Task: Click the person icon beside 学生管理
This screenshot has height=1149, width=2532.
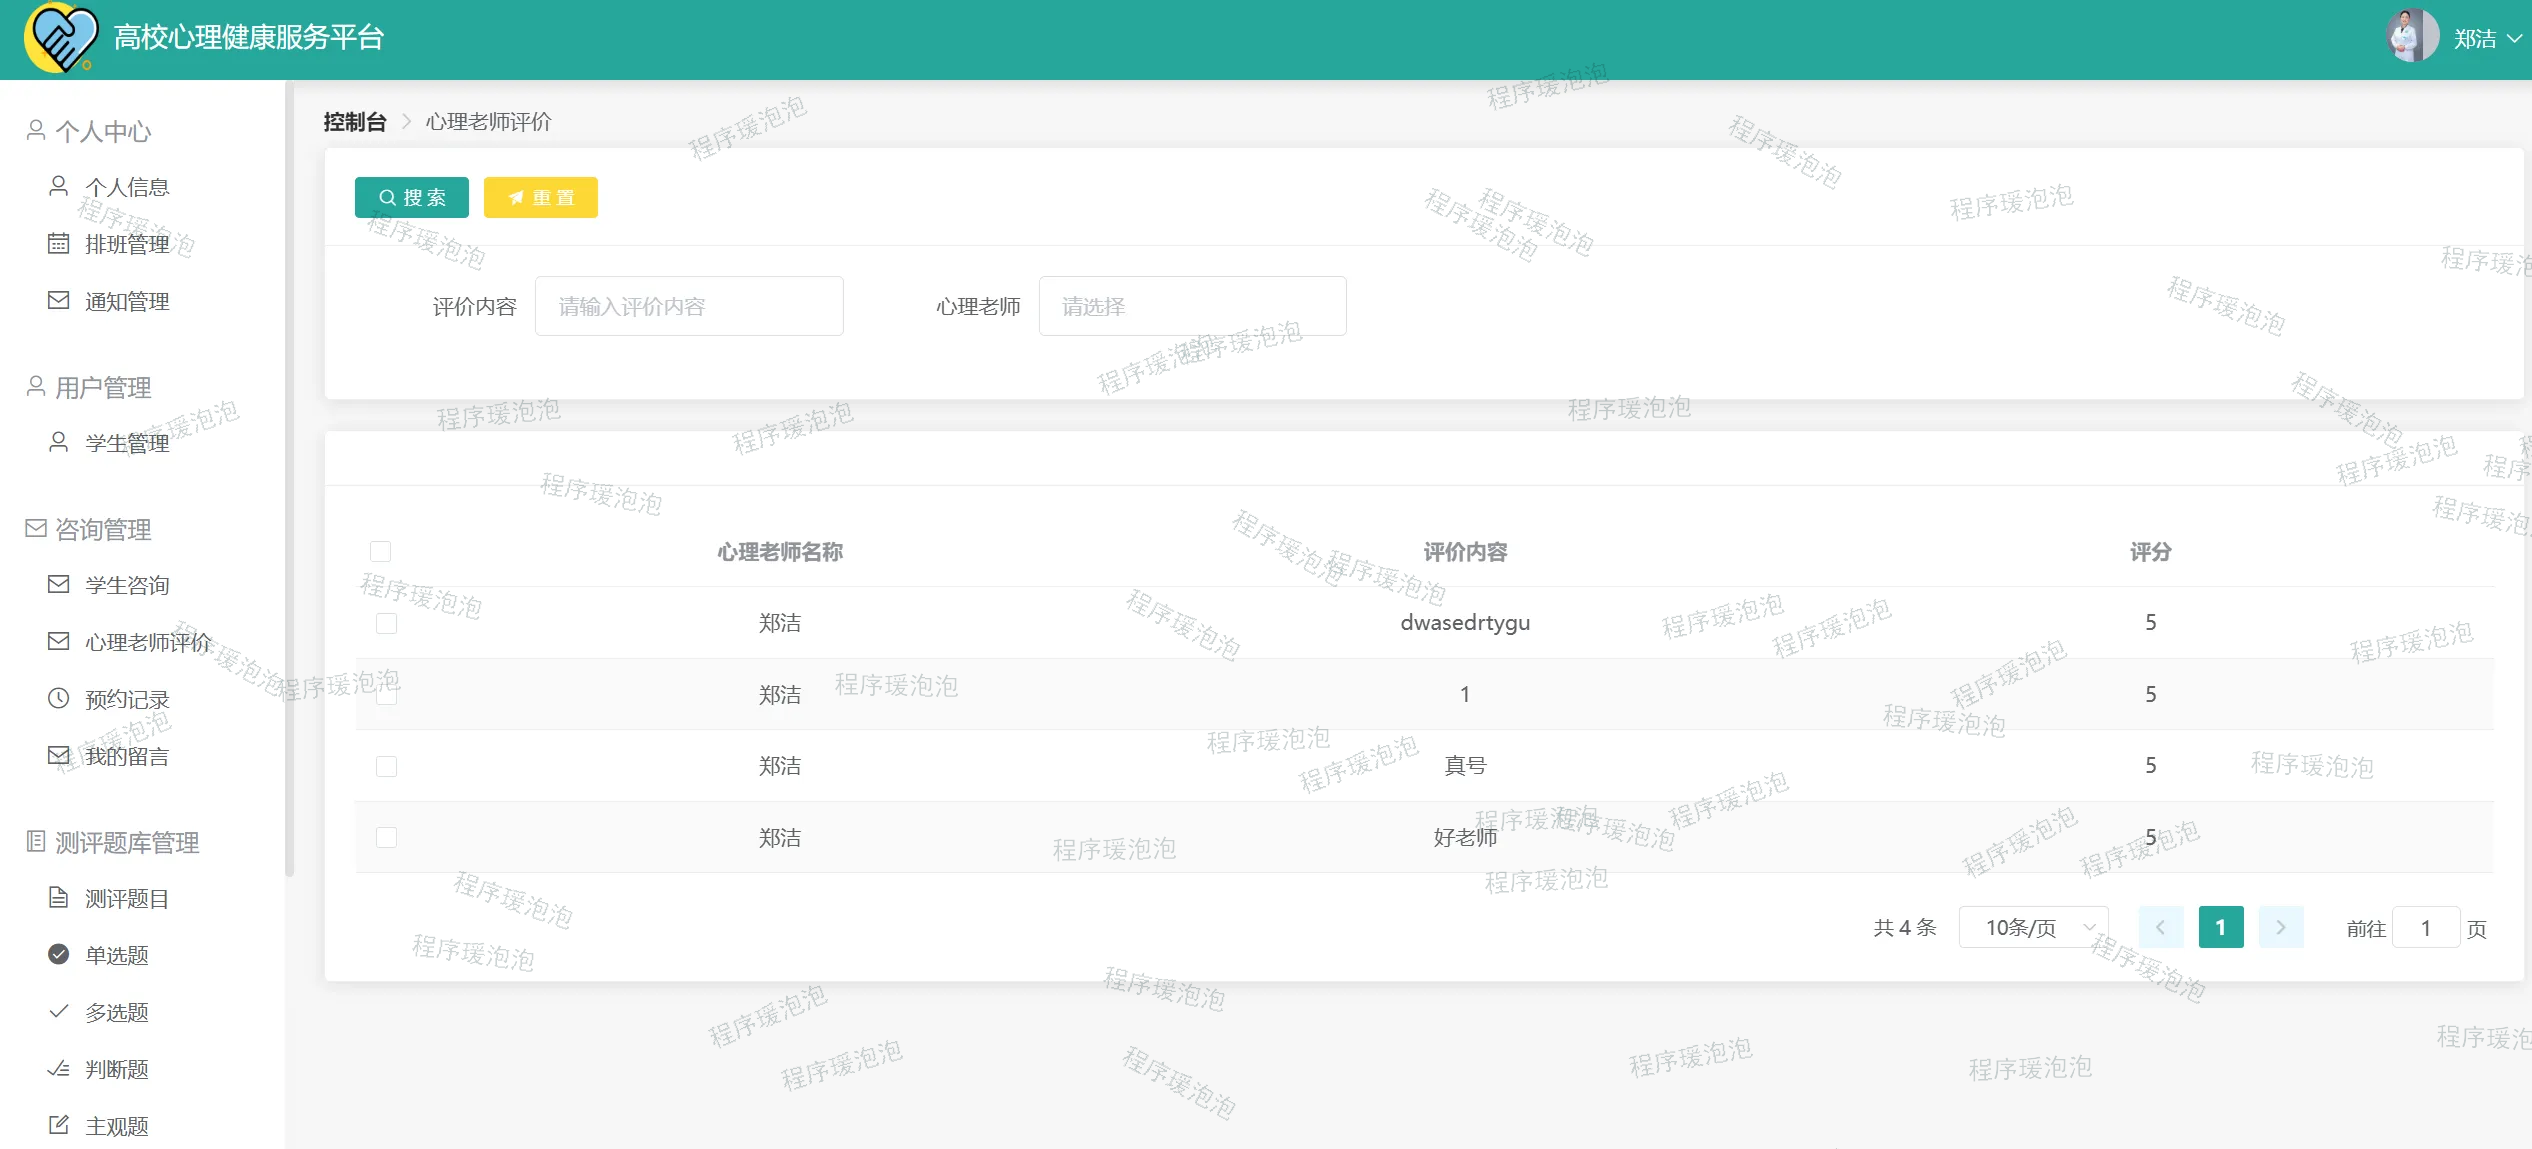Action: click(59, 442)
